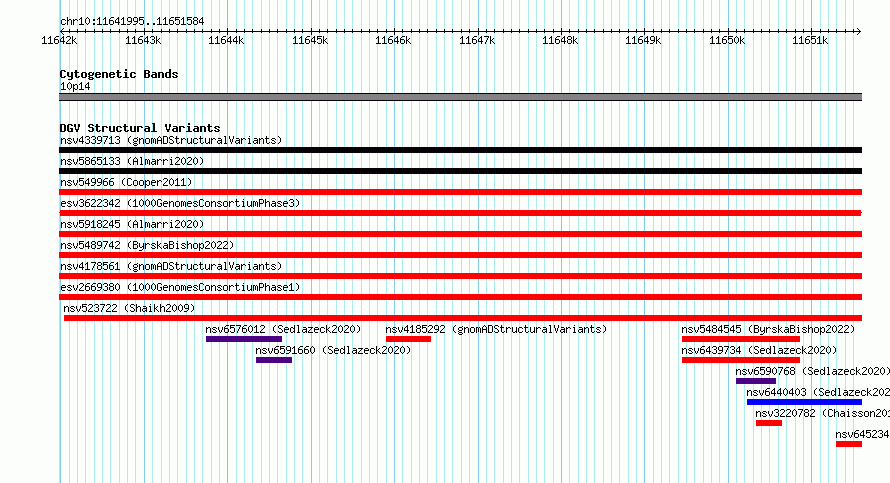890x483 pixels.
Task: Click the 11650k ruler position label
Action: click(x=727, y=40)
